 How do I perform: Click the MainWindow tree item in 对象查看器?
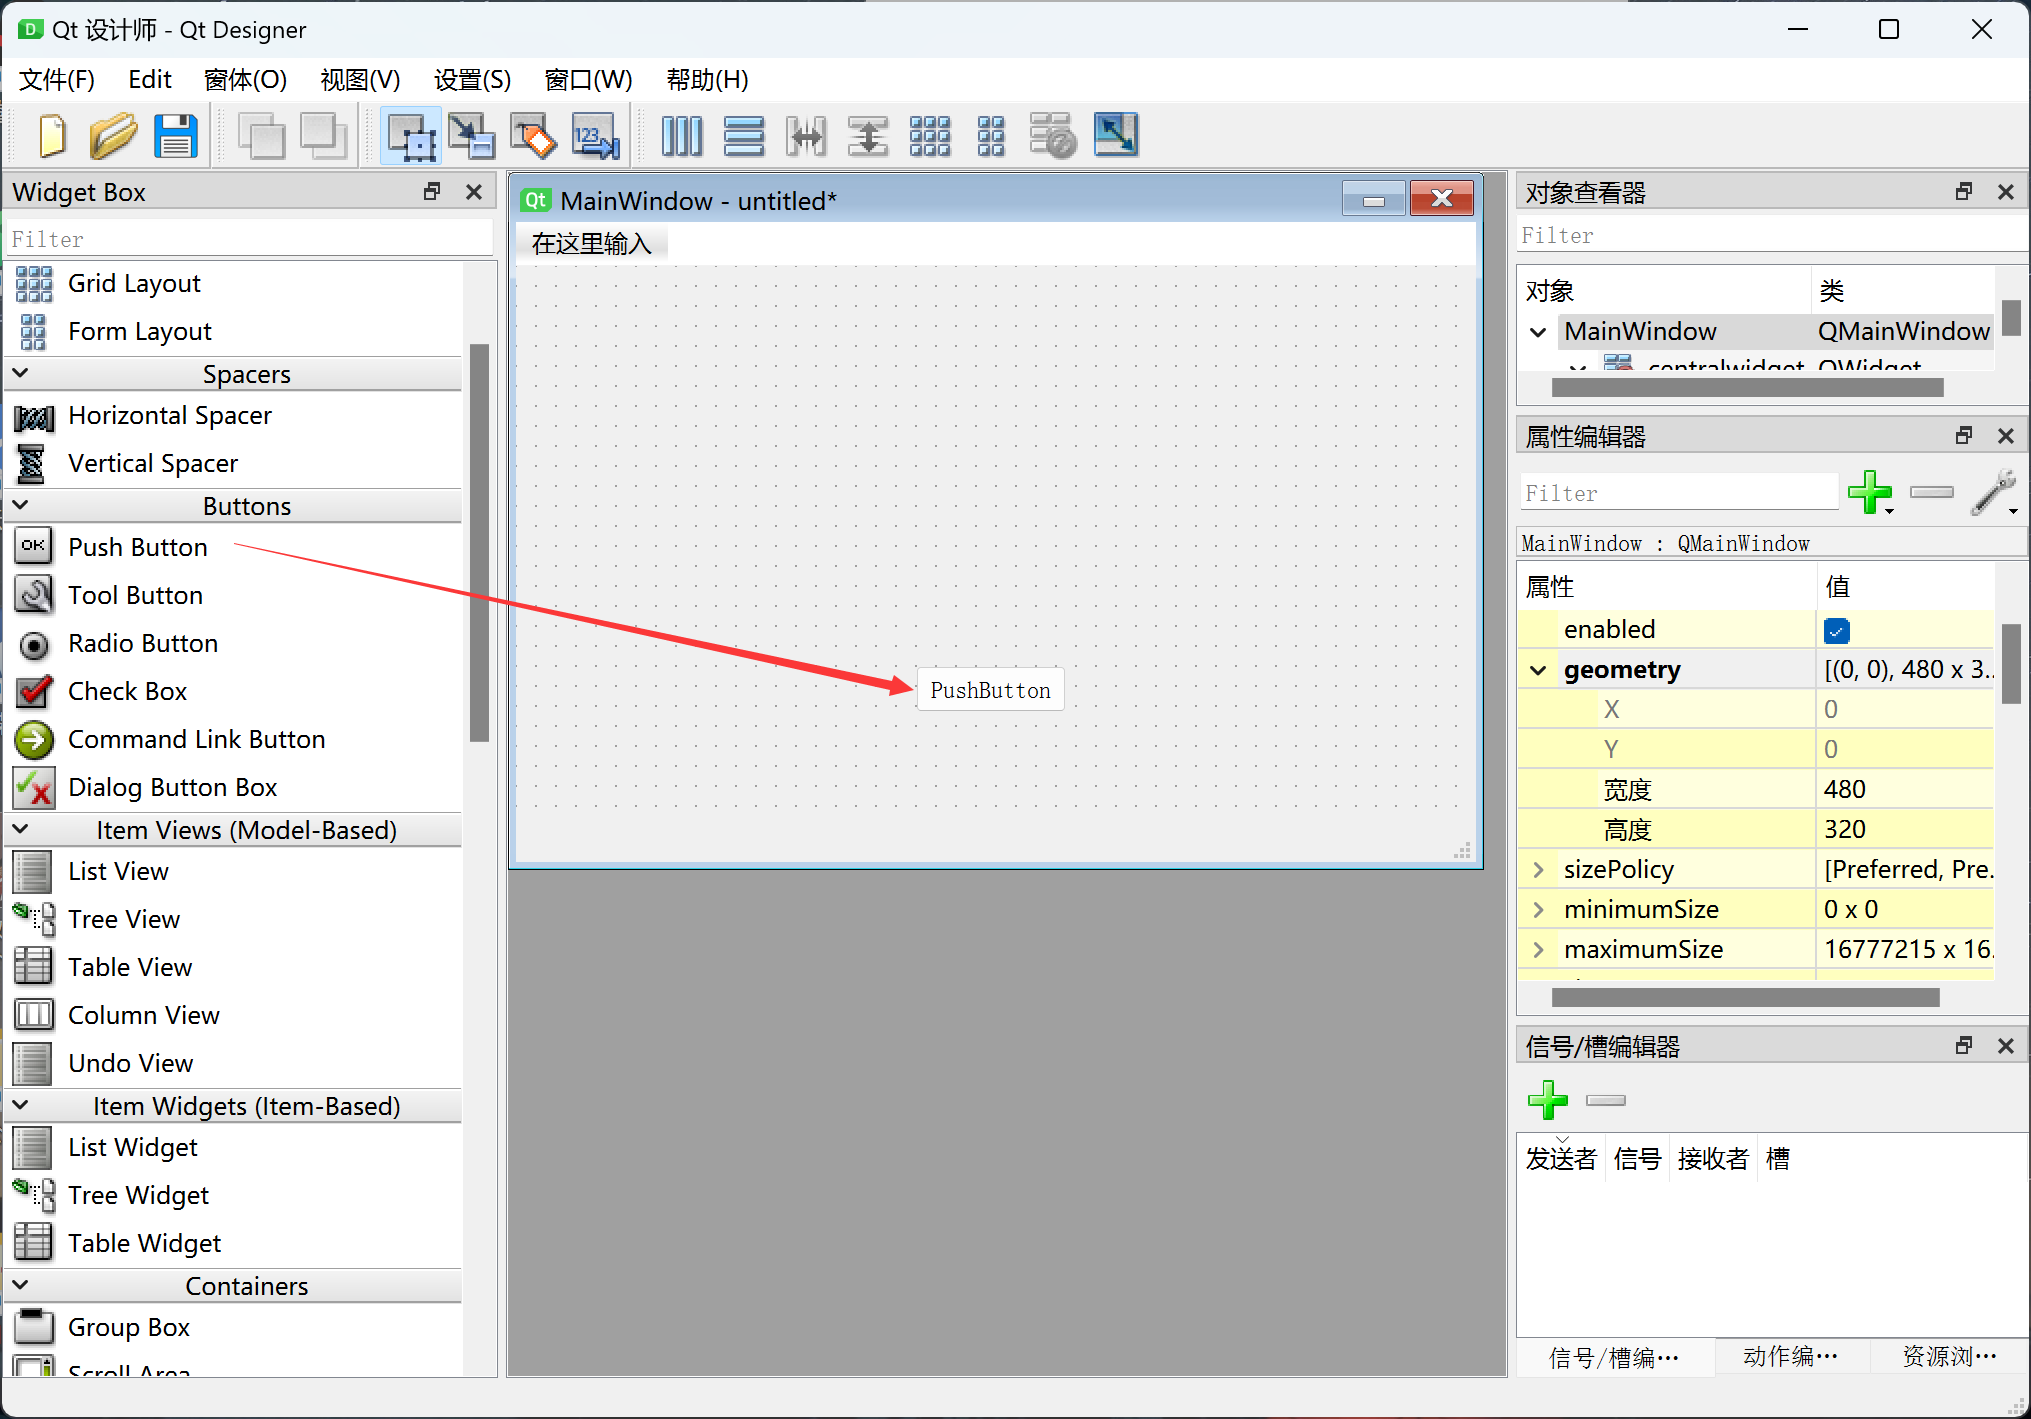[x=1642, y=330]
